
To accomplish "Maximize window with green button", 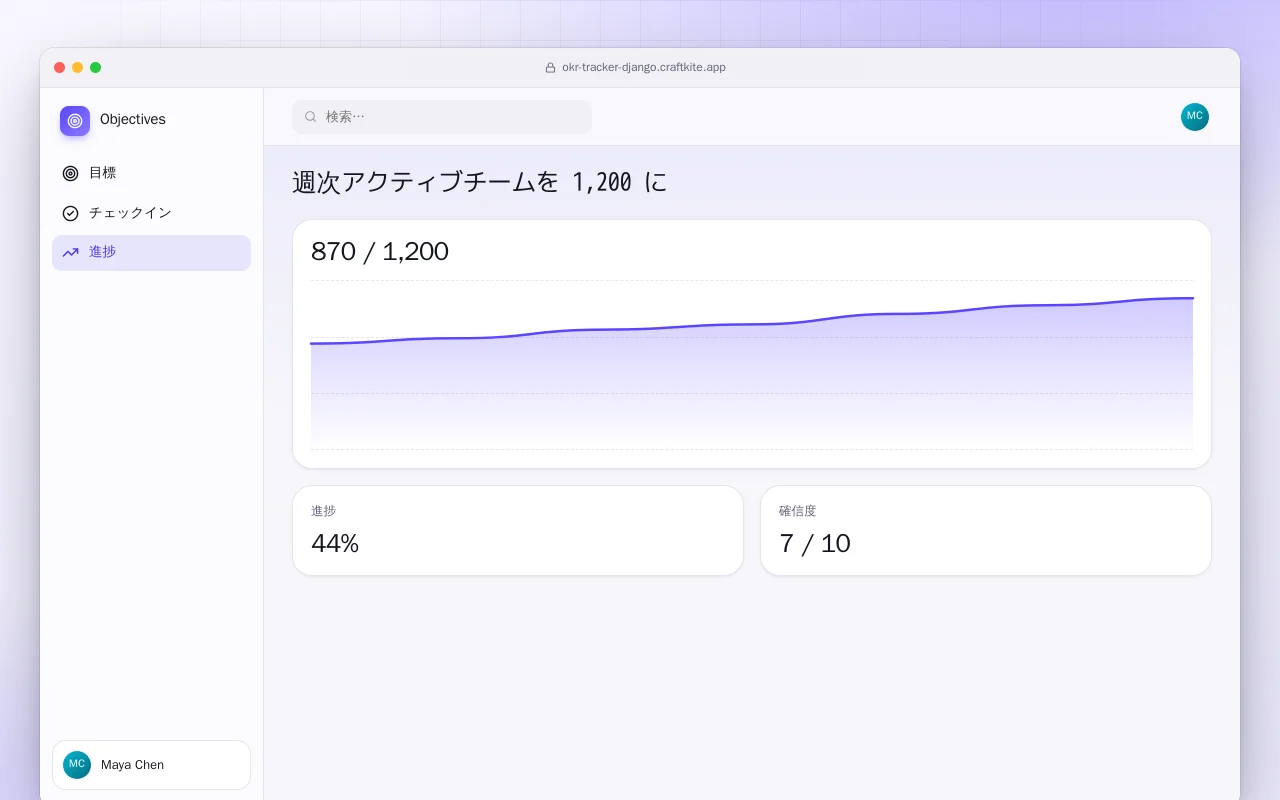I will 96,68.
